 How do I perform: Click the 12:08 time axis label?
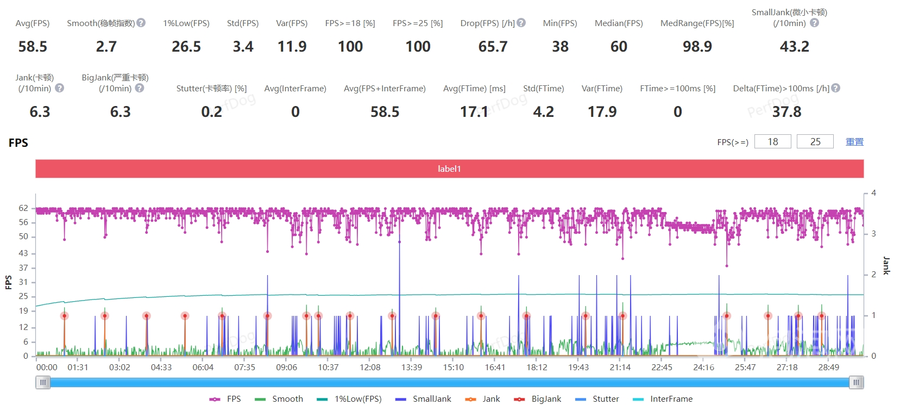pyautogui.click(x=370, y=367)
